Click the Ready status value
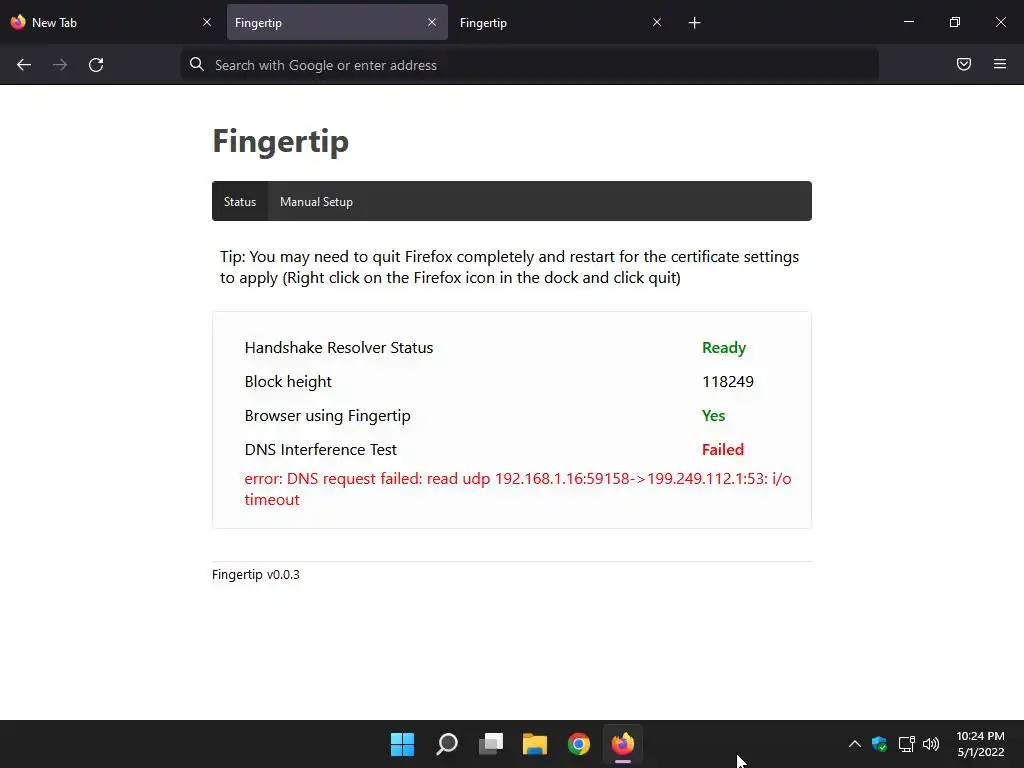This screenshot has height=768, width=1024. [724, 348]
